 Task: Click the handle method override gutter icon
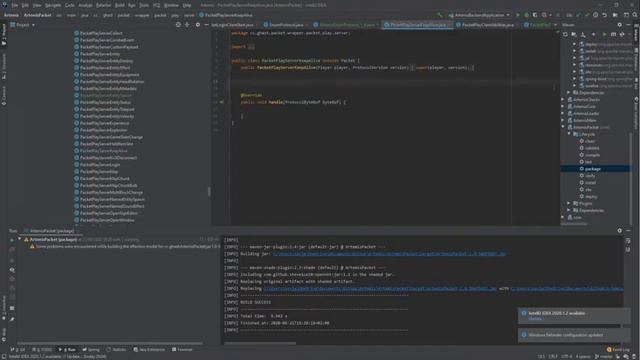point(222,102)
